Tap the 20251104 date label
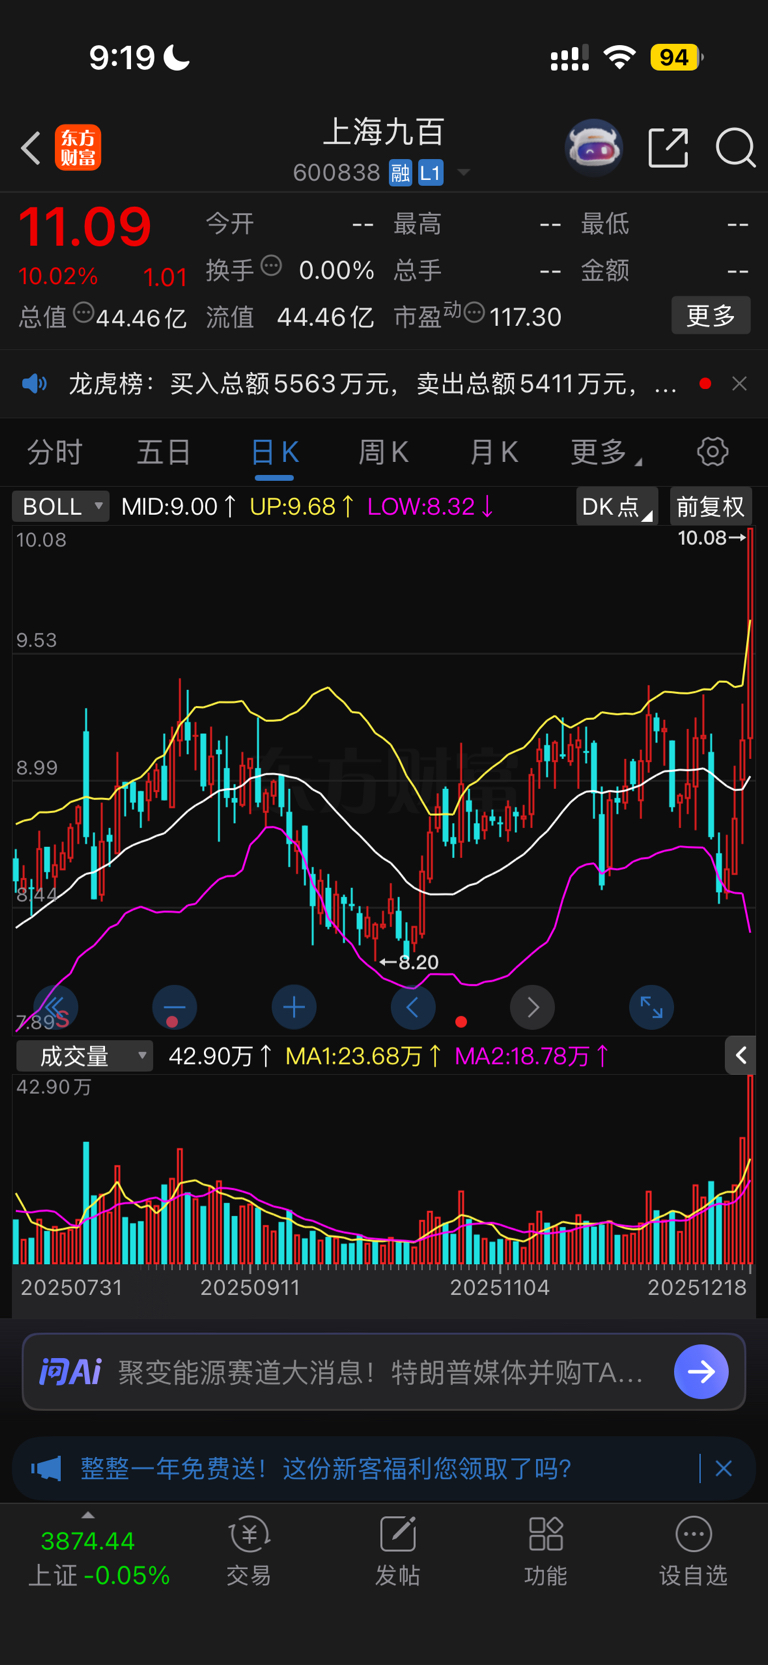This screenshot has width=769, height=1665. [500, 1288]
